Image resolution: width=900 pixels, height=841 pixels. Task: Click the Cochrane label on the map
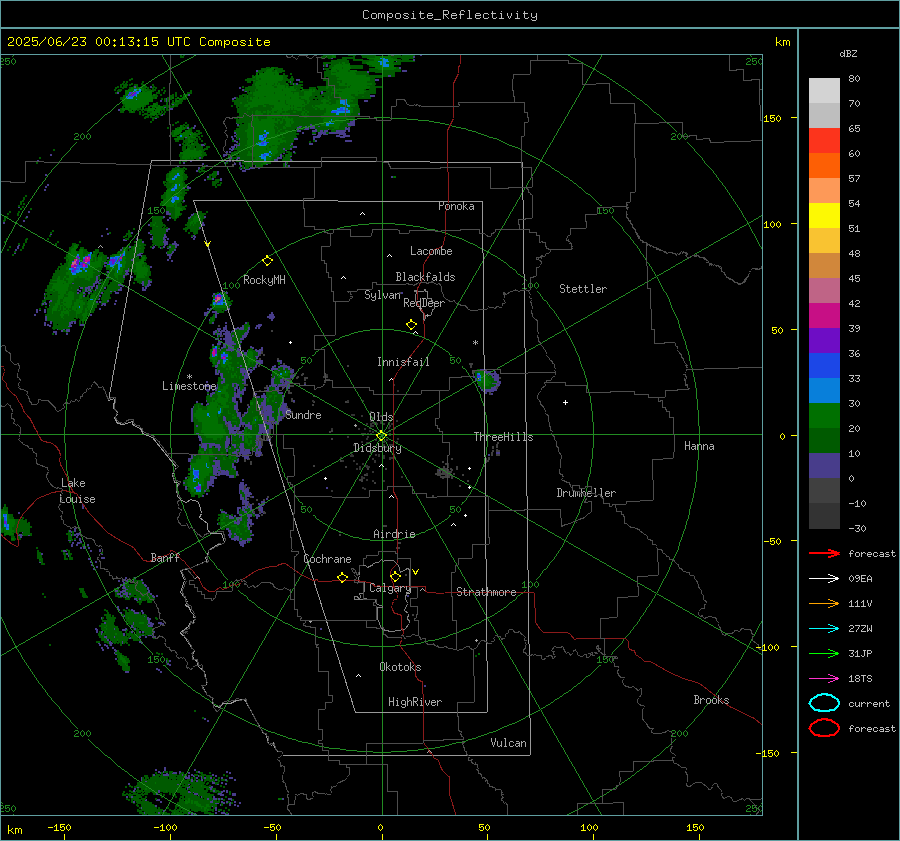(x=327, y=559)
